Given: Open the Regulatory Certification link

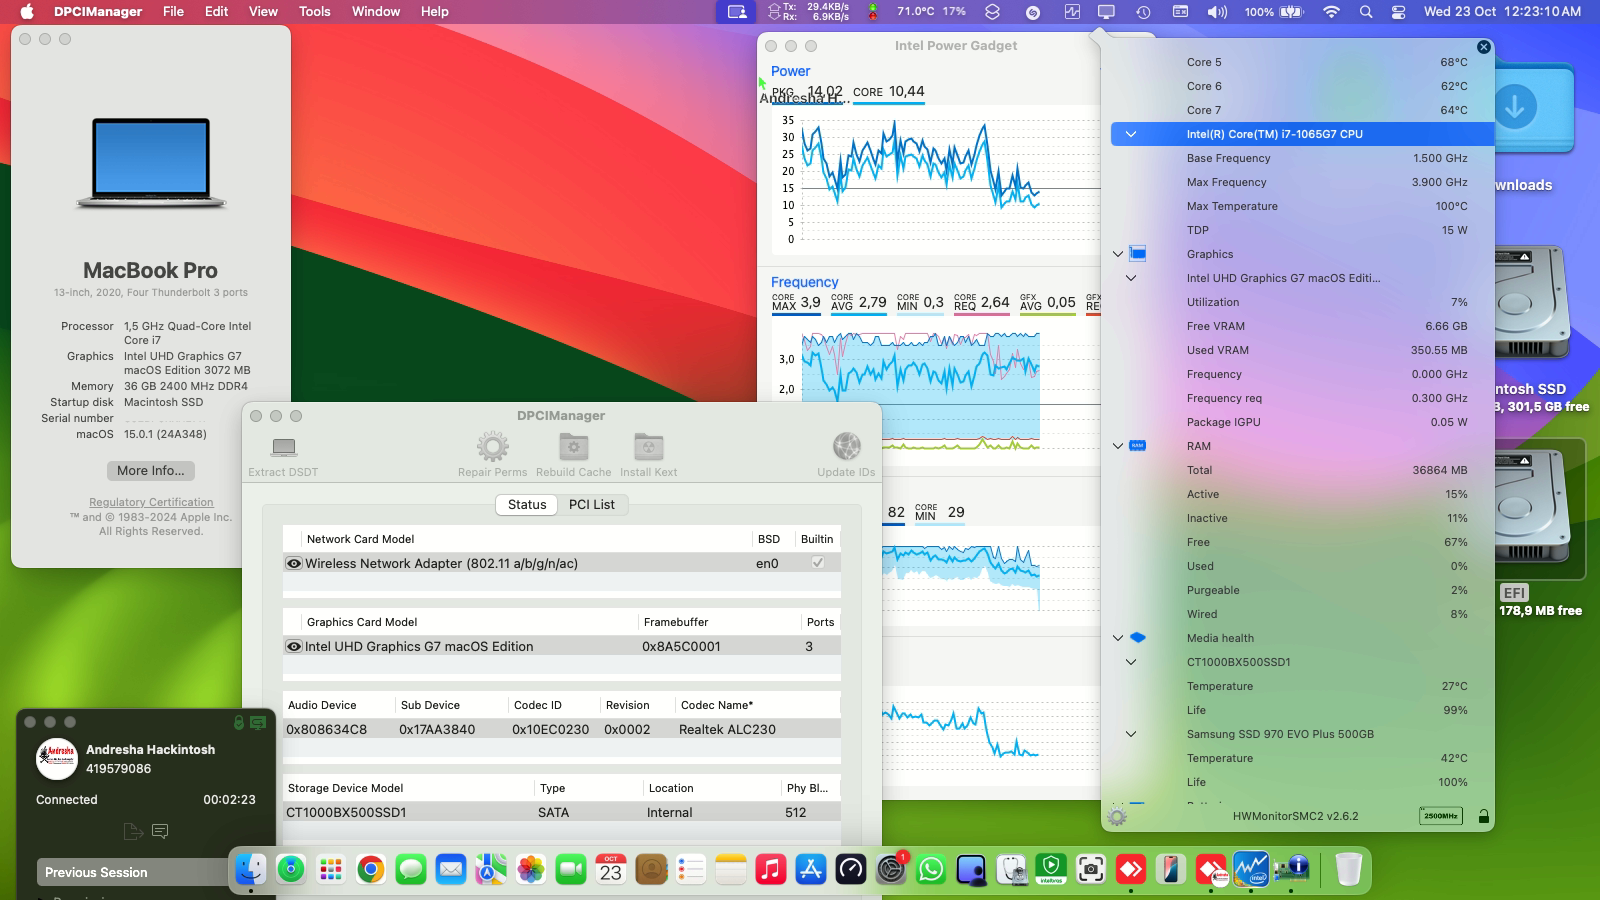Looking at the screenshot, I should pyautogui.click(x=150, y=502).
